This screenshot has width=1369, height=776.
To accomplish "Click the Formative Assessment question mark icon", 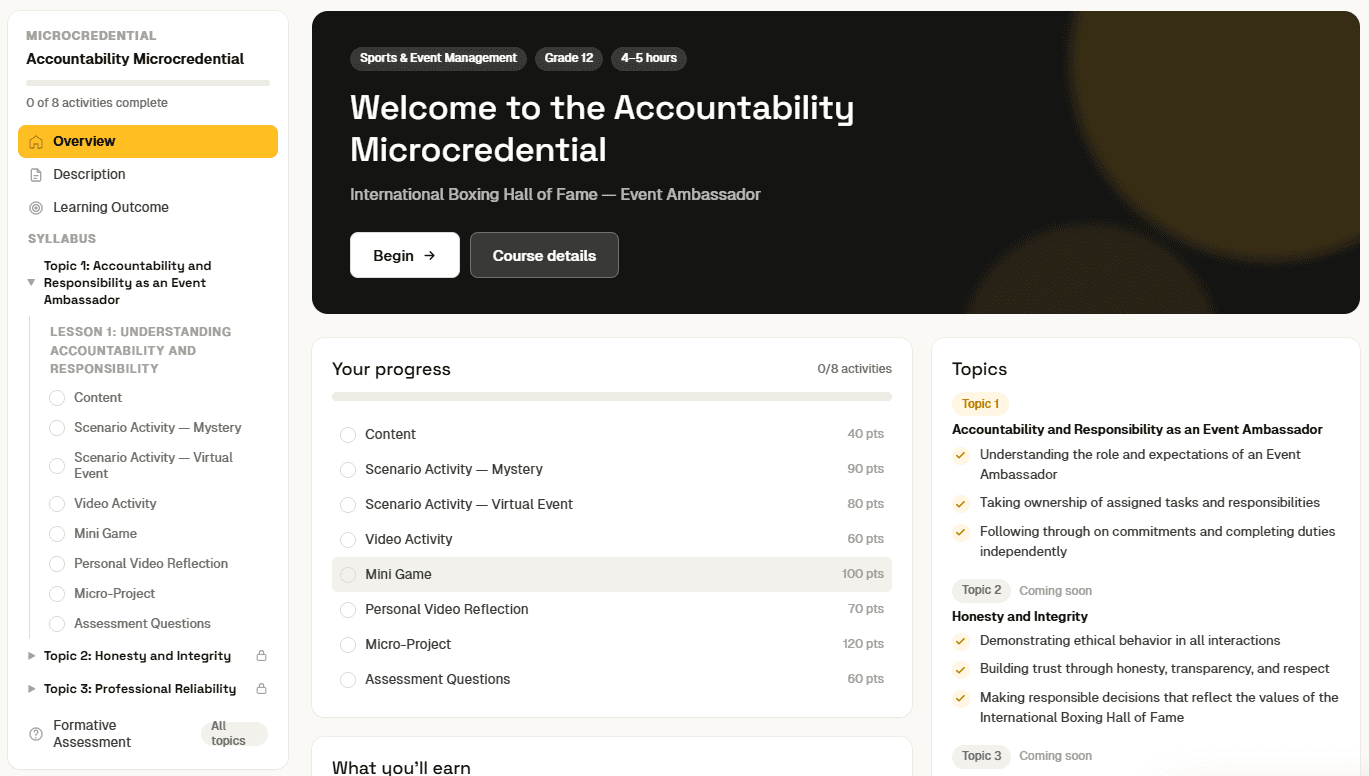I will [36, 734].
